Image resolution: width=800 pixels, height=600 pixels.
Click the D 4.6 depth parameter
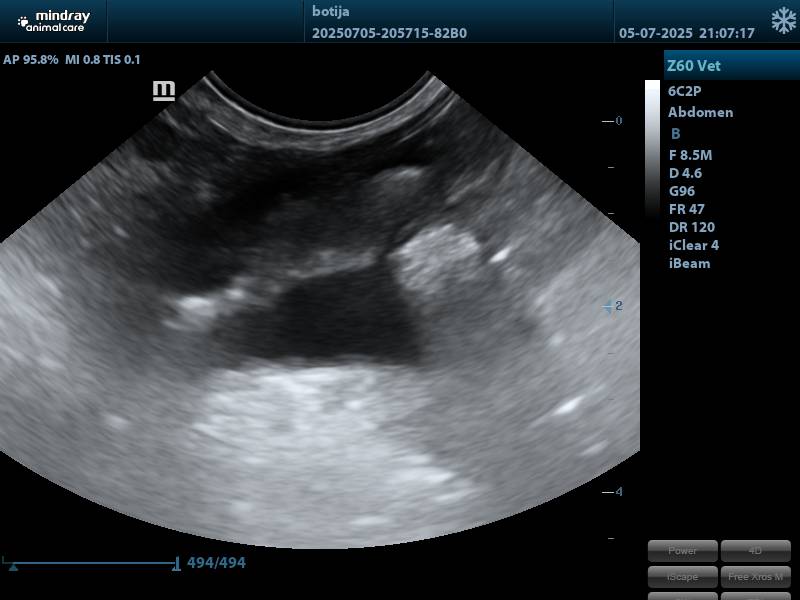click(685, 173)
